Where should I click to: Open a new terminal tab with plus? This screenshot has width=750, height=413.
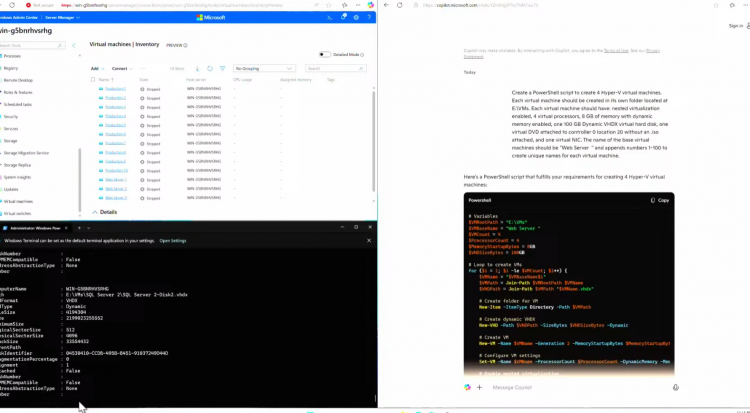click(79, 228)
